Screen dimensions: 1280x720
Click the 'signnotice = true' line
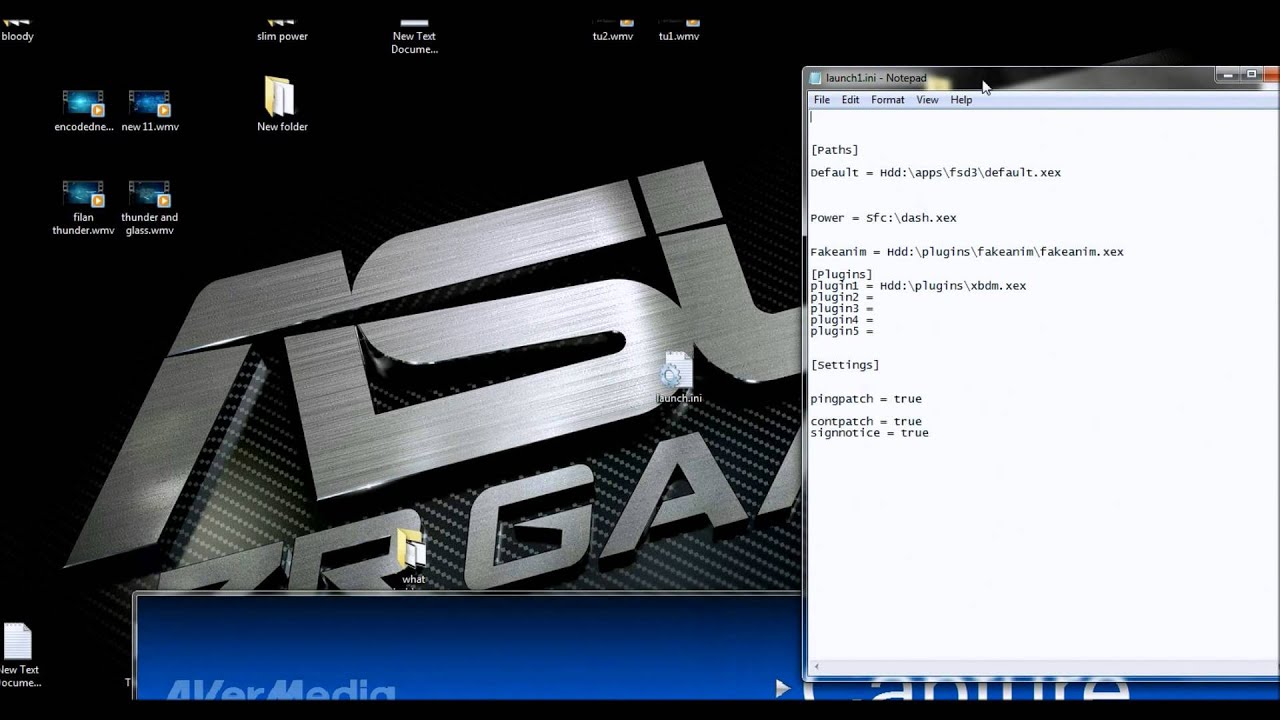869,433
